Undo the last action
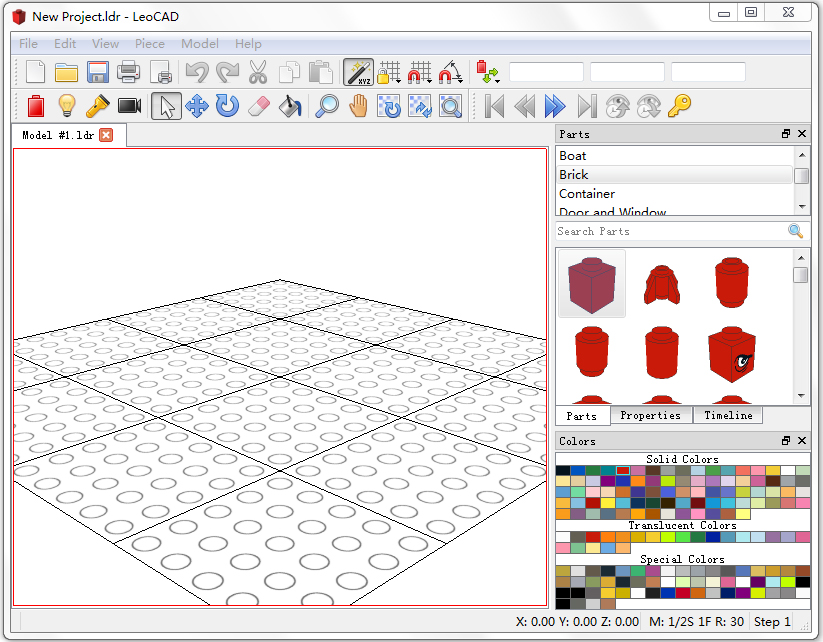Viewport: 823px width, 642px height. tap(197, 72)
